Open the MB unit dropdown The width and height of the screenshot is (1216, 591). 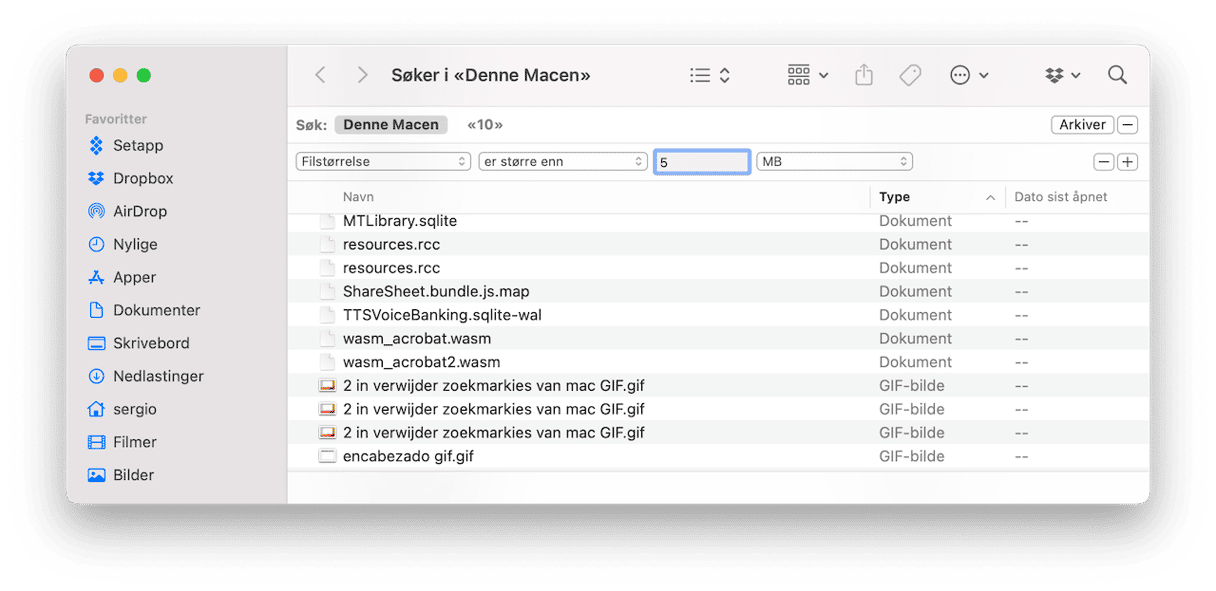coord(834,161)
